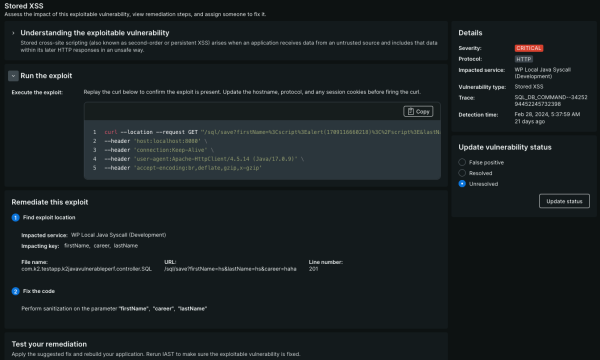Select the Unresolved status option
Image resolution: width=600 pixels, height=360 pixels.
[462, 184]
